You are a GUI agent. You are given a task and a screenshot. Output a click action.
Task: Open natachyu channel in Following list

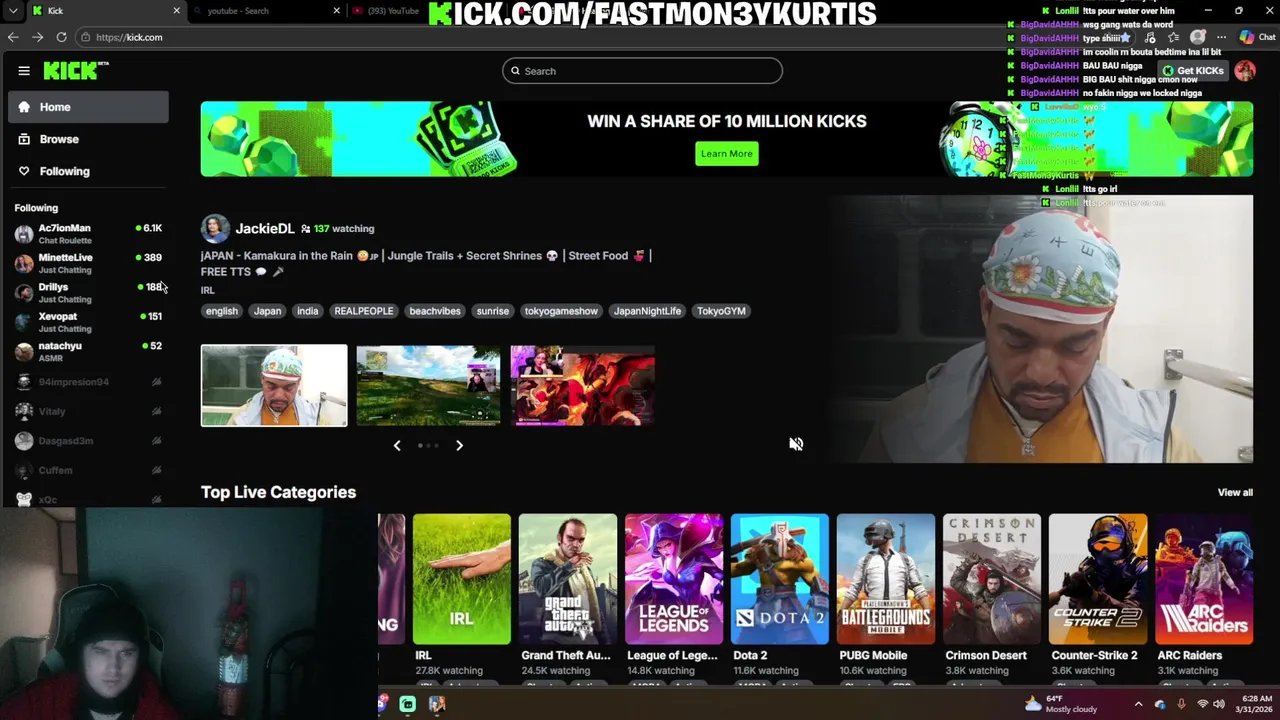(x=88, y=351)
